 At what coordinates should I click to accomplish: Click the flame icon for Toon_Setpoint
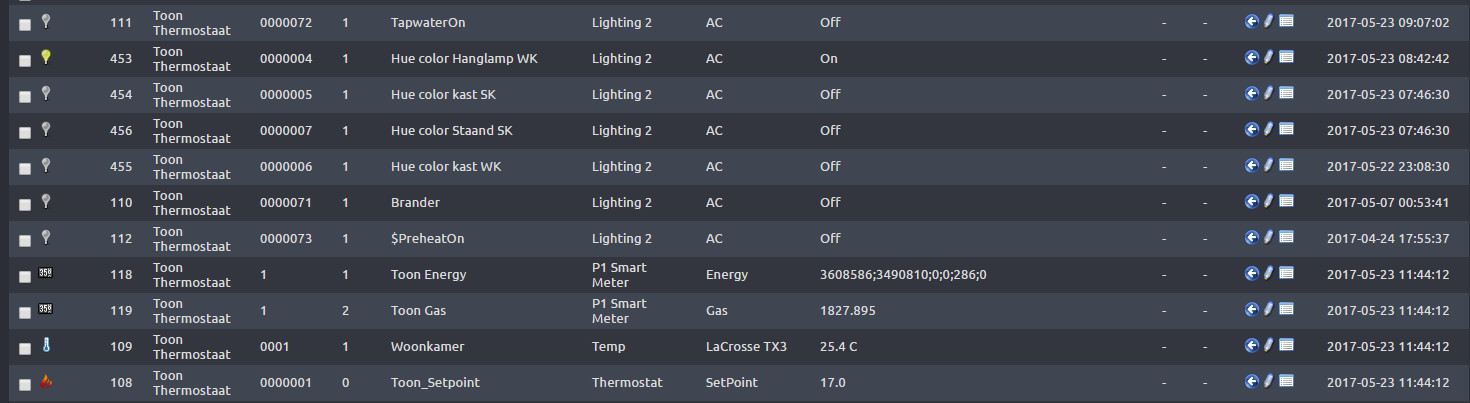[45, 381]
